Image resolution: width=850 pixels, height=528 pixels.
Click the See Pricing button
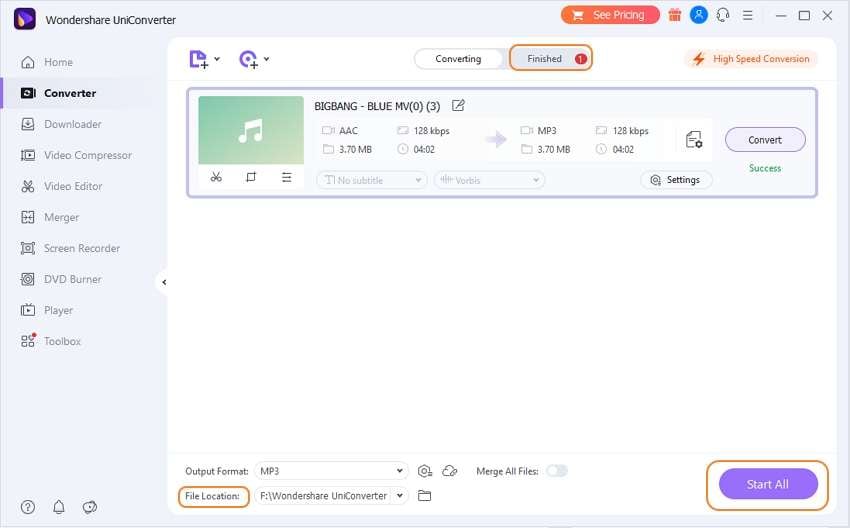(x=610, y=15)
